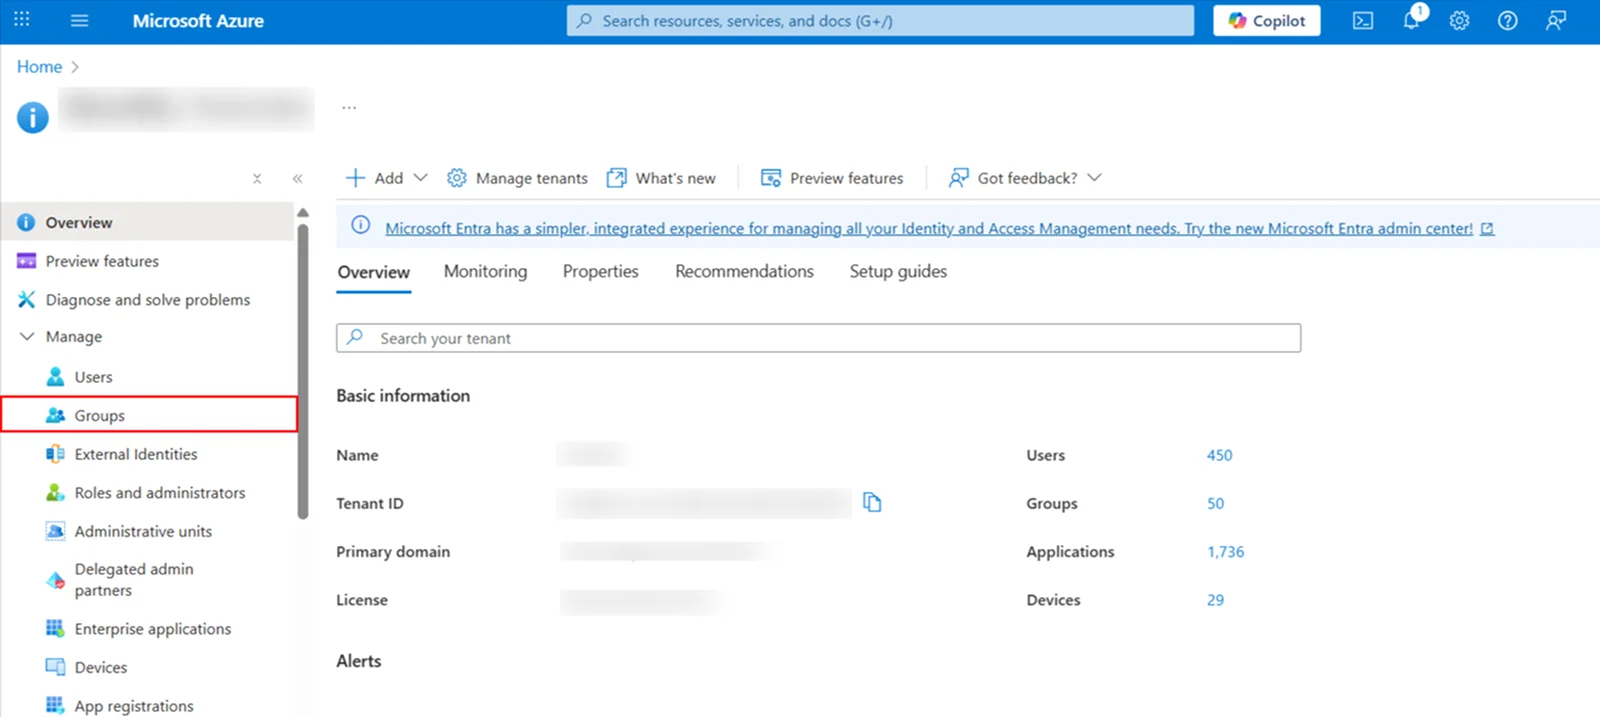Click the Got feedback person icon

point(959,178)
